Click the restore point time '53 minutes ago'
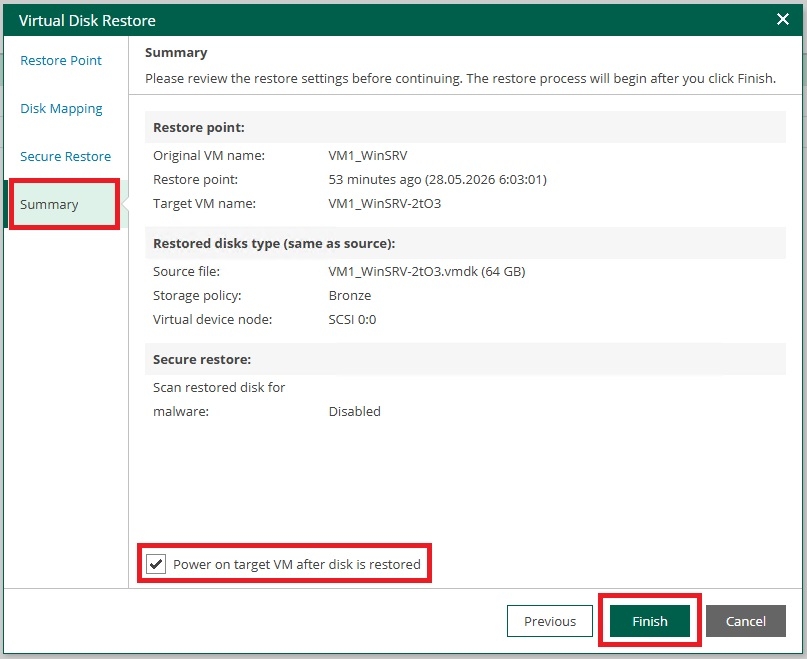 point(437,180)
